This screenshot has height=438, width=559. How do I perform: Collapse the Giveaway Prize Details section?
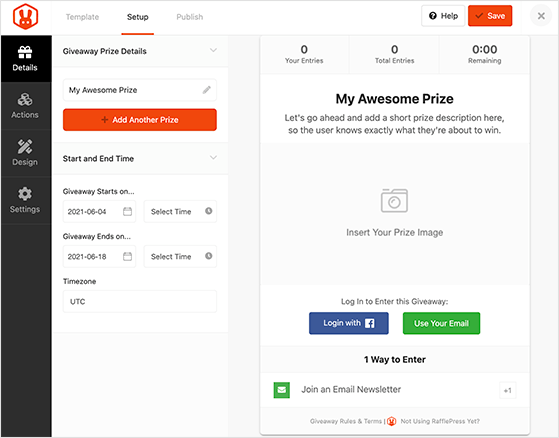tap(213, 50)
